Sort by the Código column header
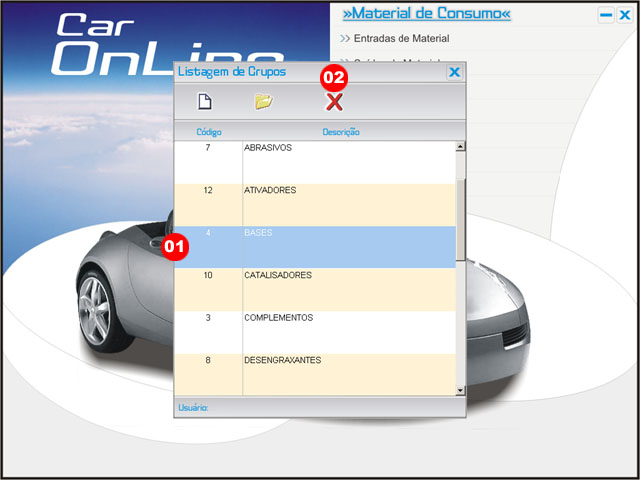The image size is (640, 480). pyautogui.click(x=208, y=132)
